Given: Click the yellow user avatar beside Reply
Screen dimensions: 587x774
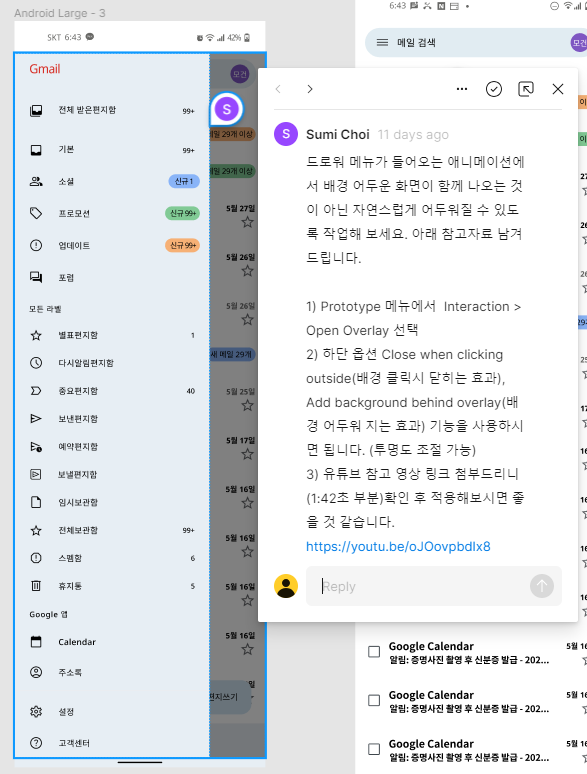Looking at the screenshot, I should tap(286, 586).
